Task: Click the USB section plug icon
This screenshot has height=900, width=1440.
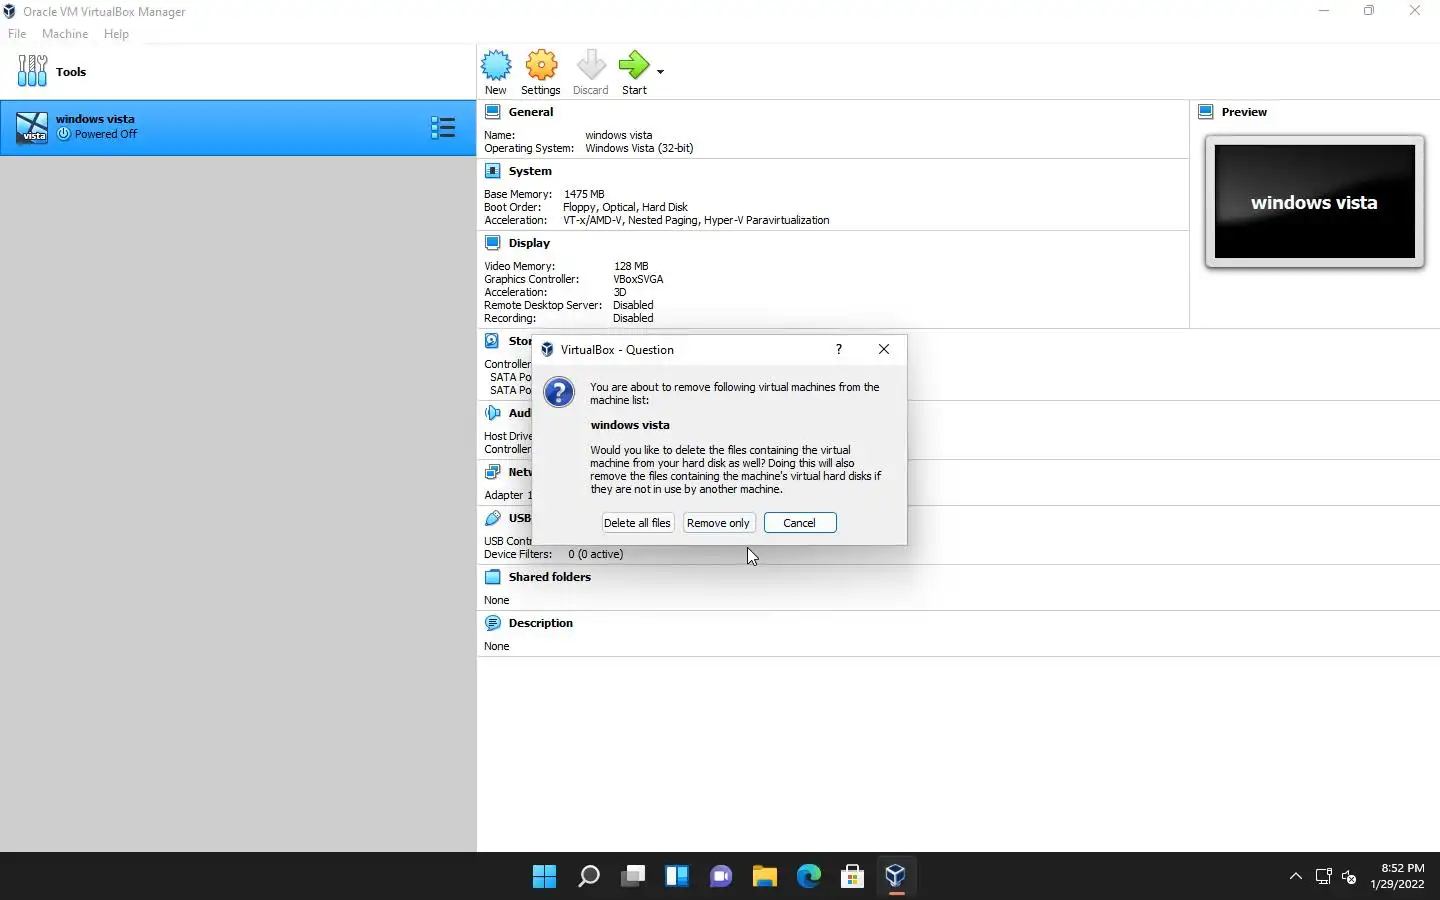Action: 492,518
